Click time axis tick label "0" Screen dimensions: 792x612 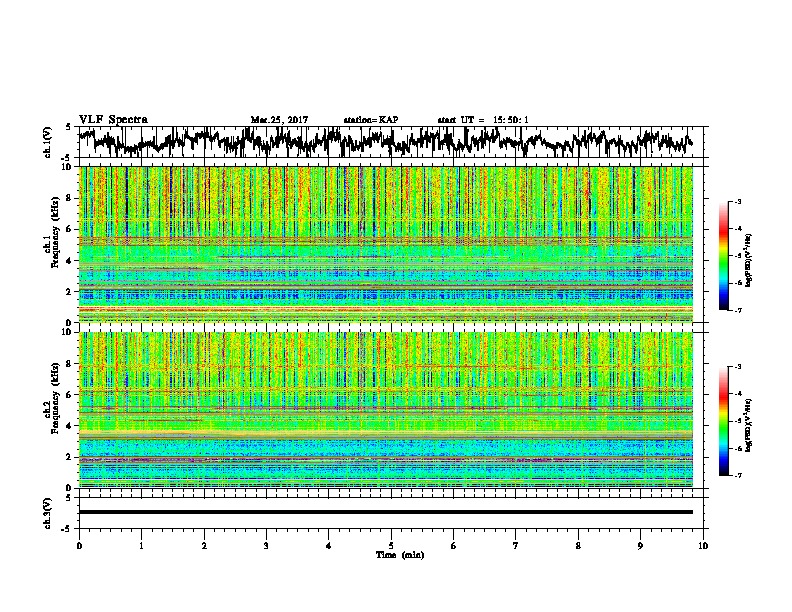coord(79,546)
